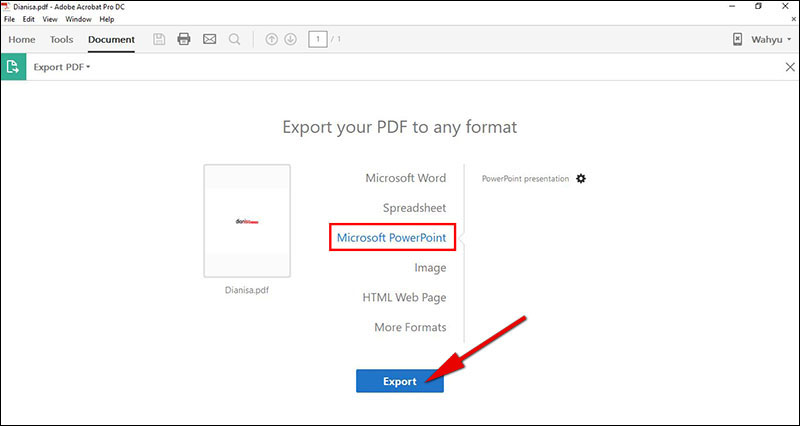Open the Wahyu account dropdown
Image resolution: width=800 pixels, height=426 pixels.
coord(770,39)
